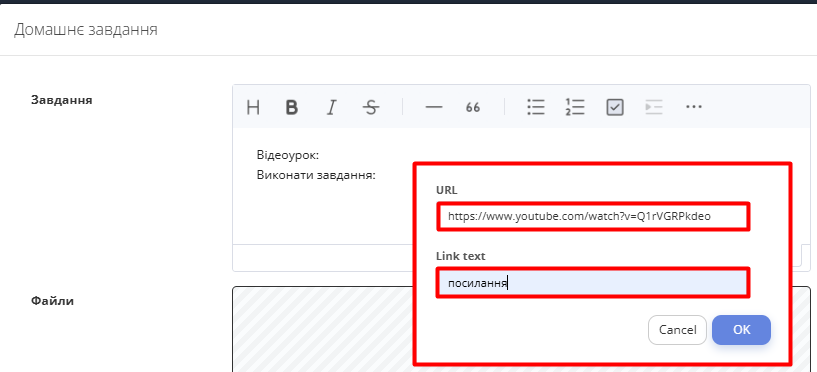Click the 'Домашнє завдання' heading

point(85,30)
